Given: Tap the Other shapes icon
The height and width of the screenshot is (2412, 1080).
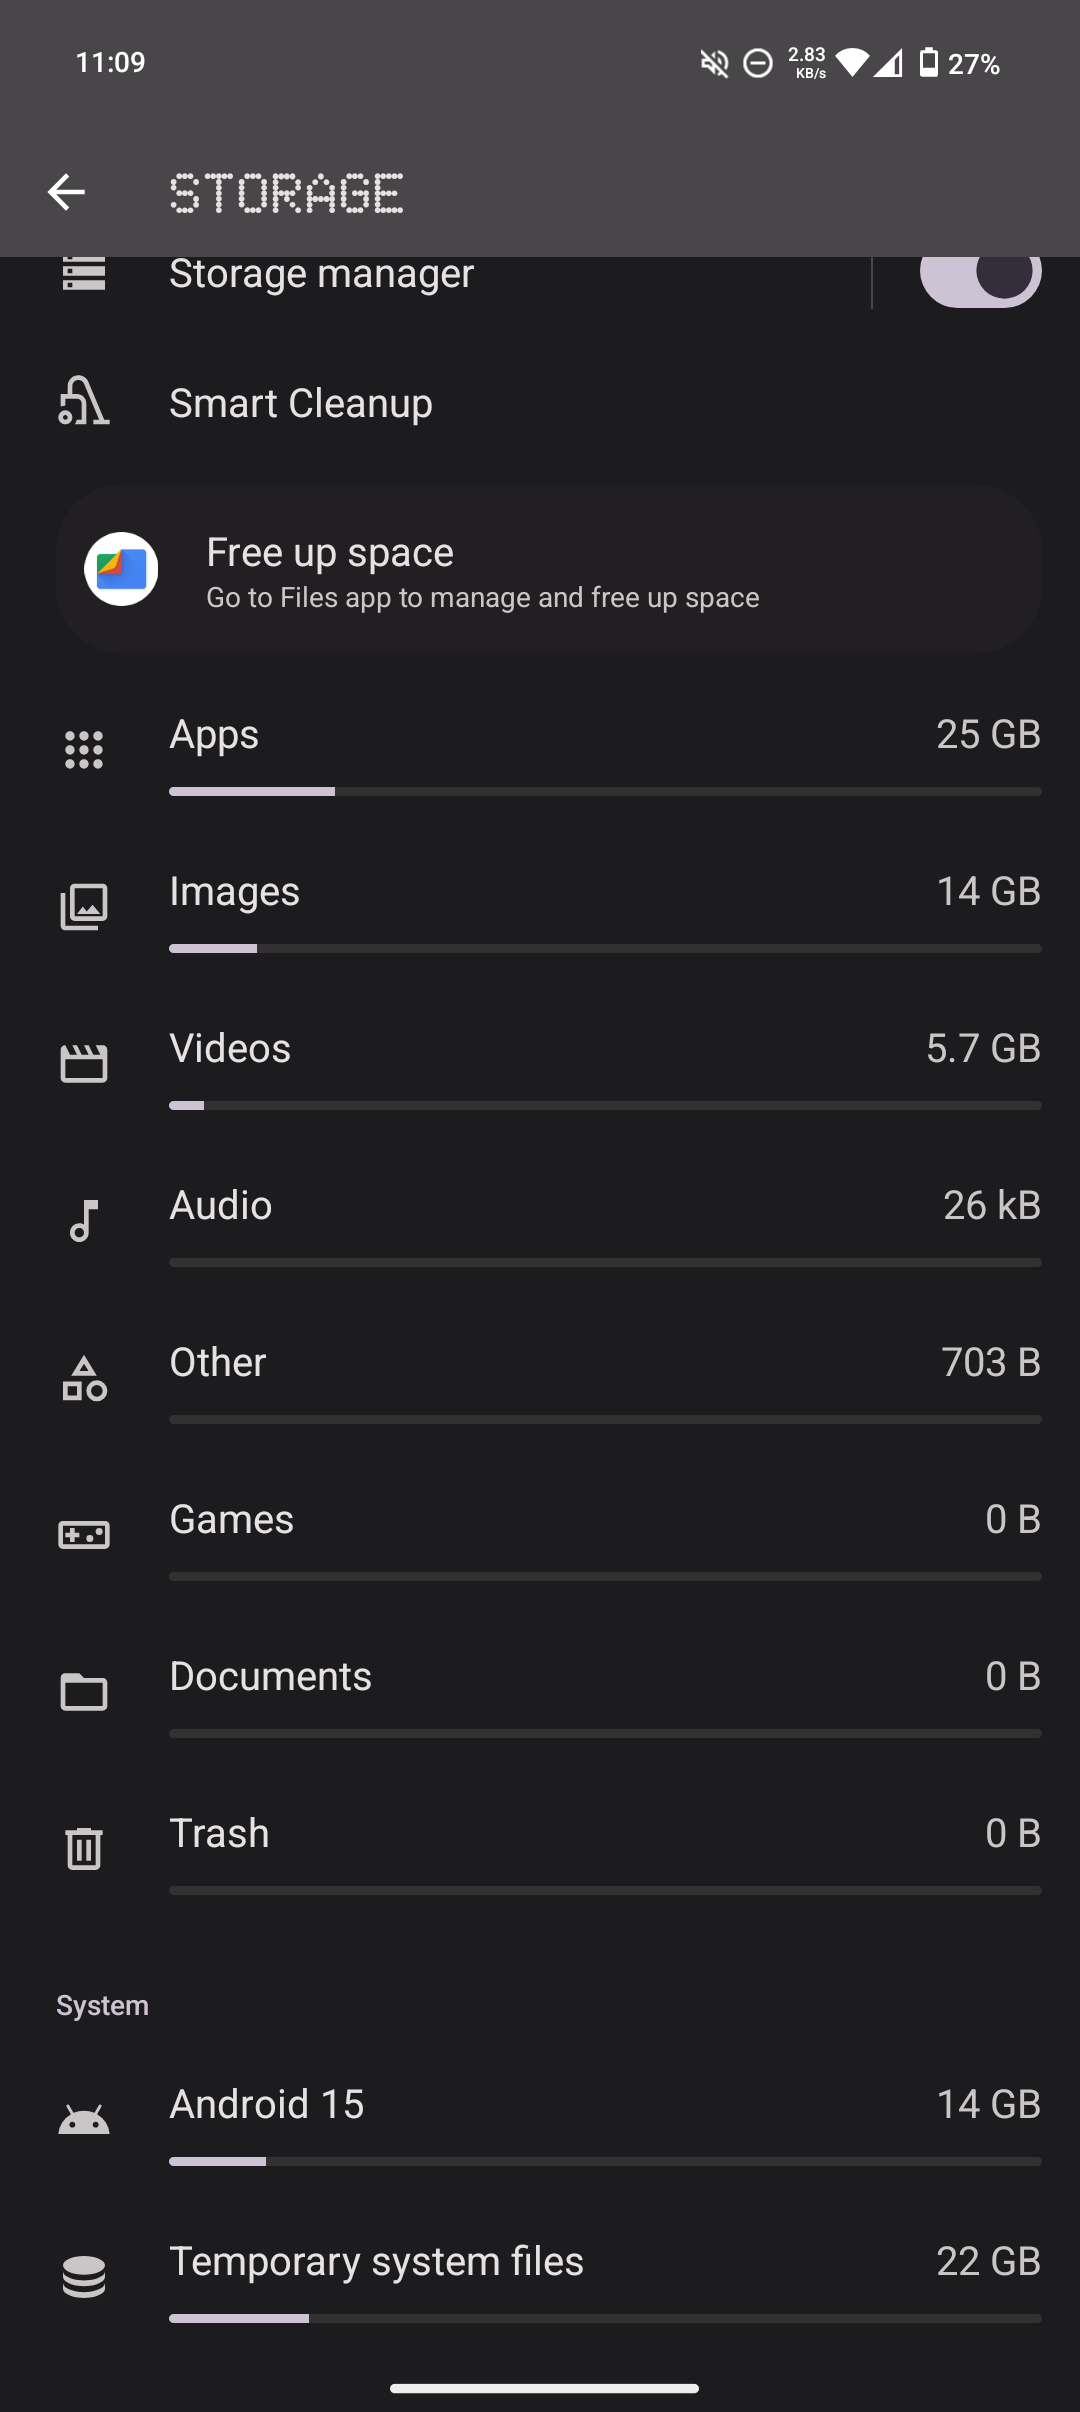Looking at the screenshot, I should pos(84,1378).
